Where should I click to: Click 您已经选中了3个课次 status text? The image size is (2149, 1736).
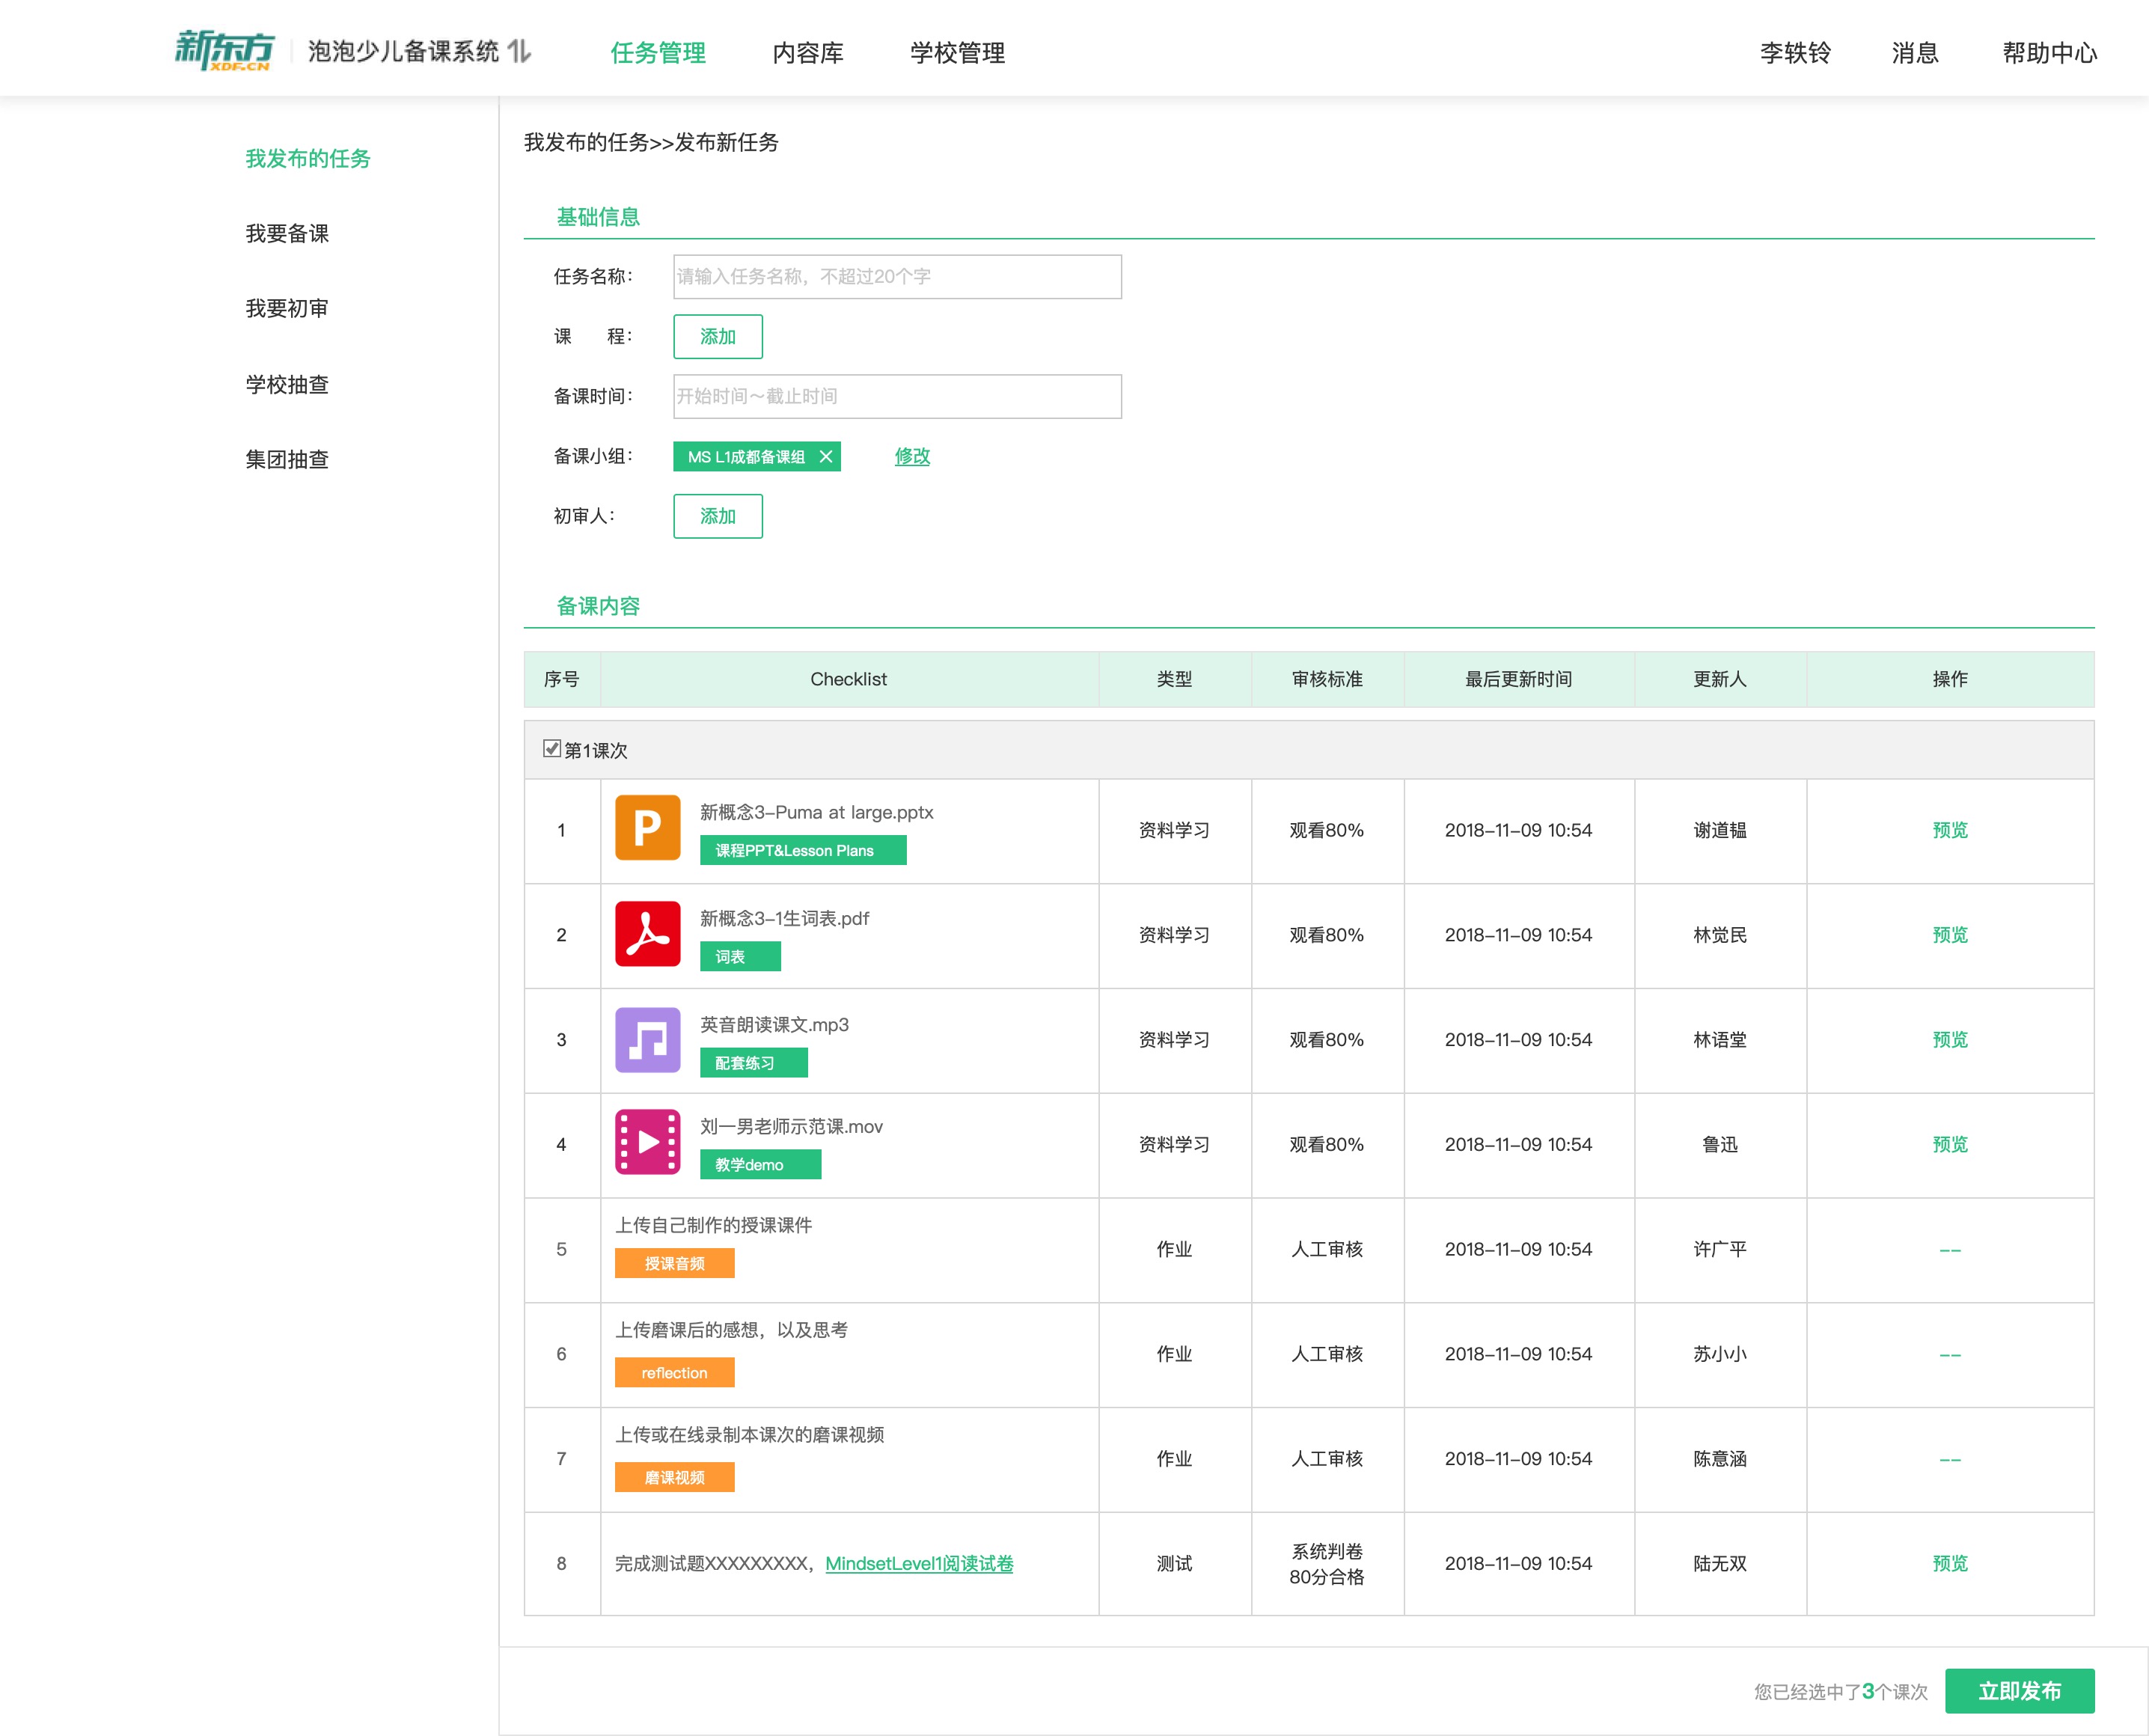[1840, 1691]
